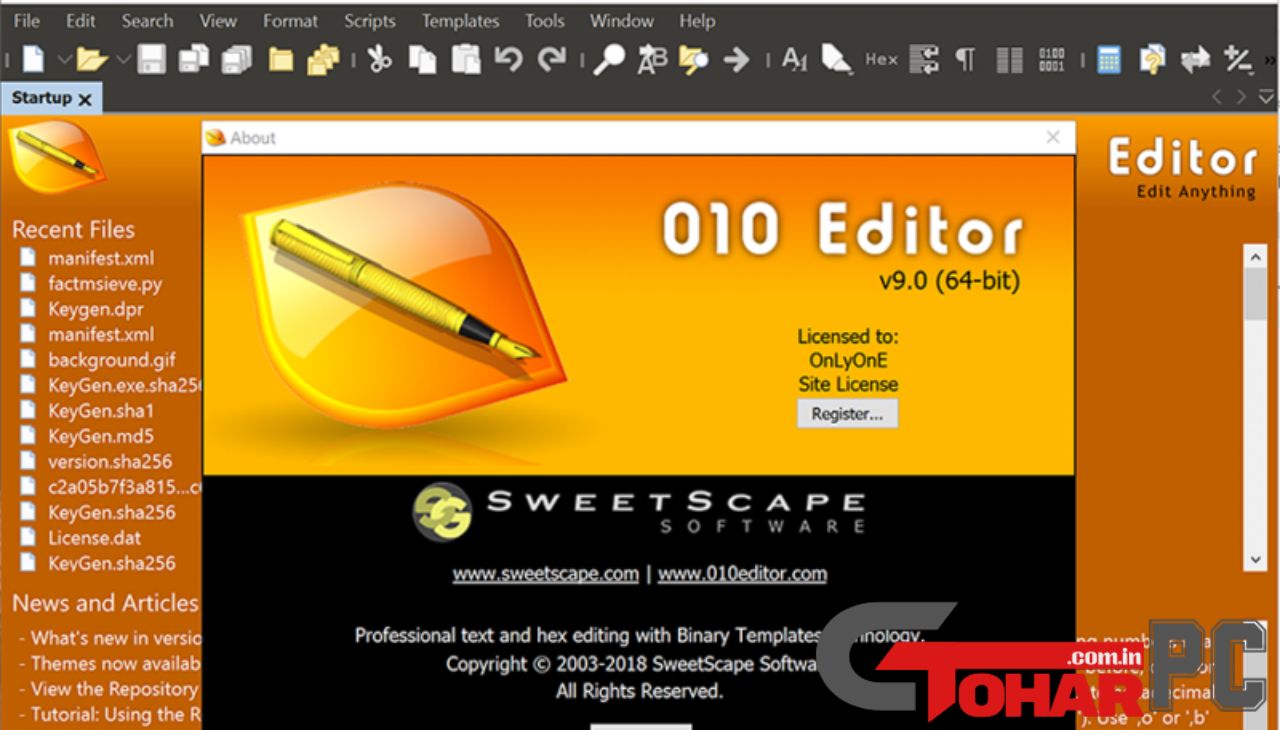This screenshot has height=730, width=1280.
Task: Click the Highlight marker icon
Action: click(x=837, y=60)
